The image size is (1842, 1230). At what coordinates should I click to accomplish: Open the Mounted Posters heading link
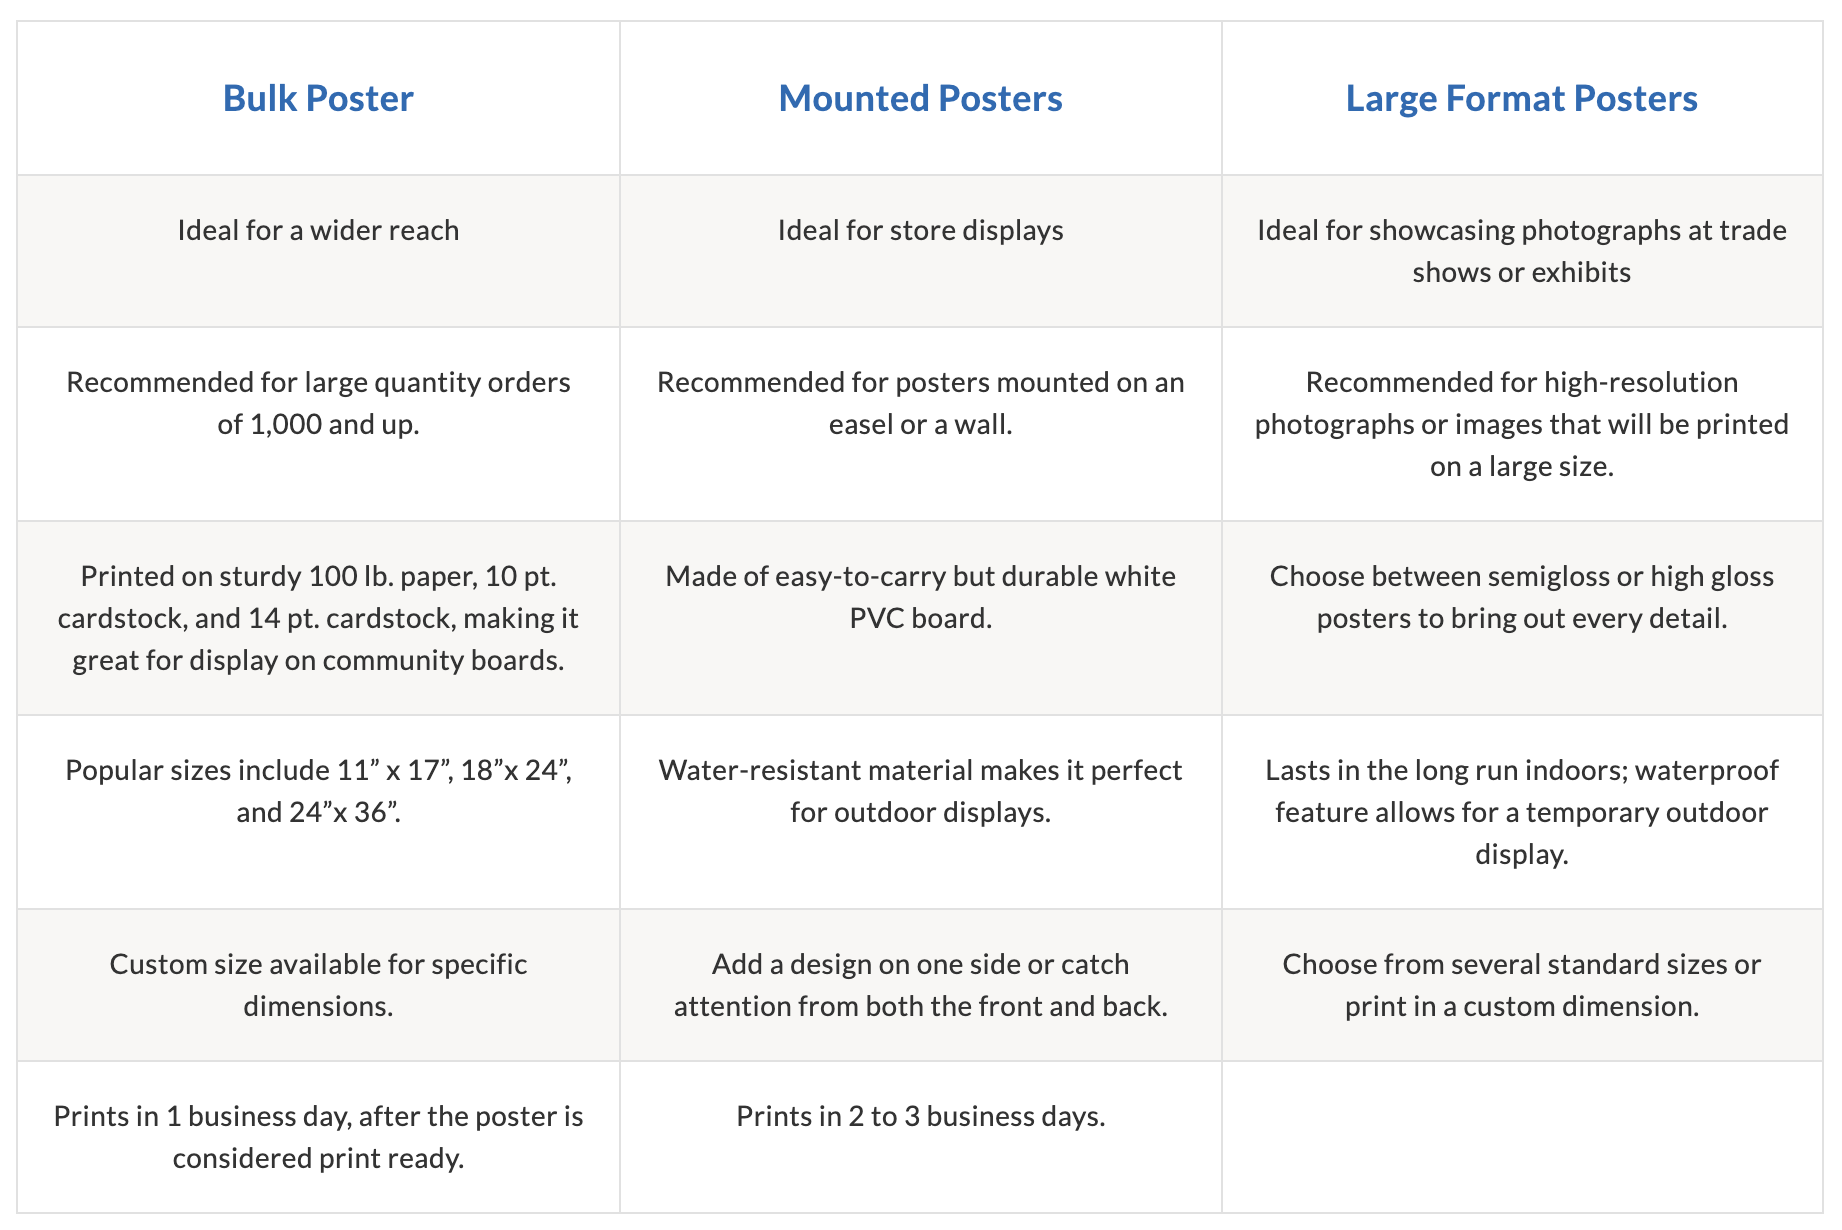coord(920,98)
